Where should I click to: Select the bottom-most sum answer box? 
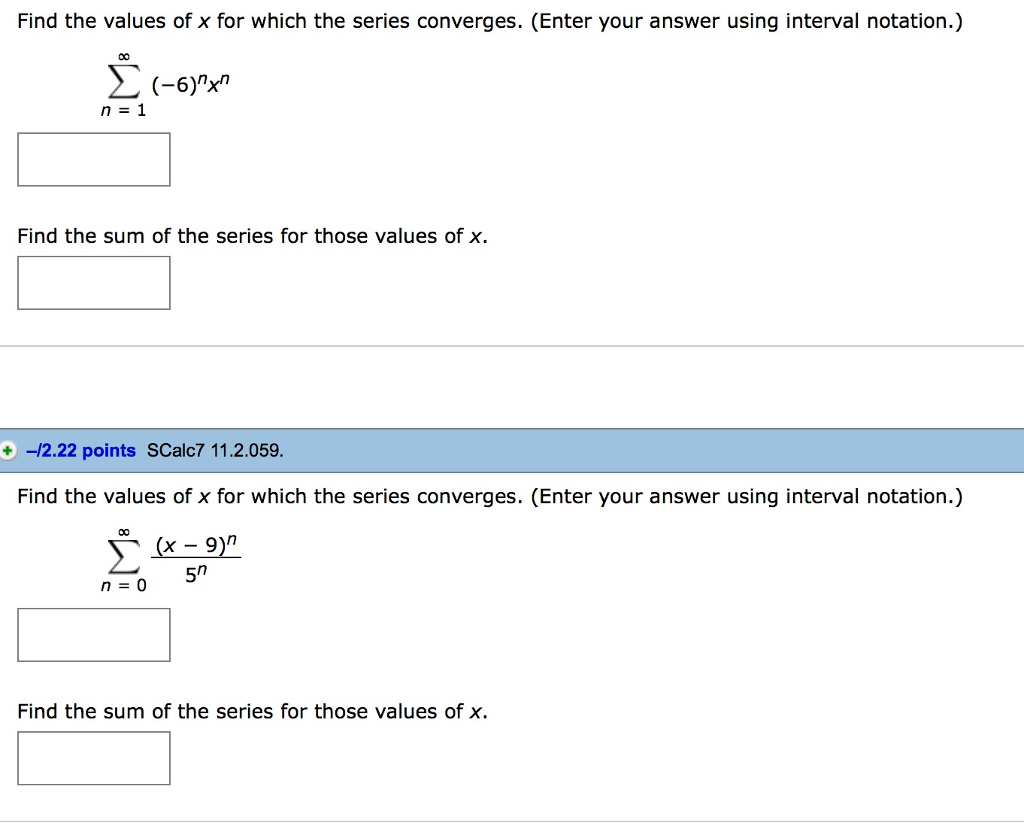[x=94, y=758]
